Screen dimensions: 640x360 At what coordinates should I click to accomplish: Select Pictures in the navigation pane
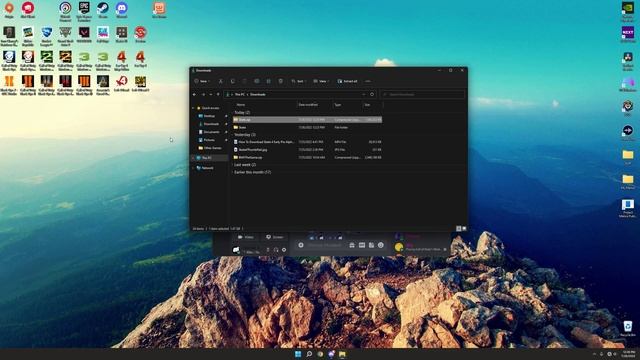pyautogui.click(x=209, y=140)
